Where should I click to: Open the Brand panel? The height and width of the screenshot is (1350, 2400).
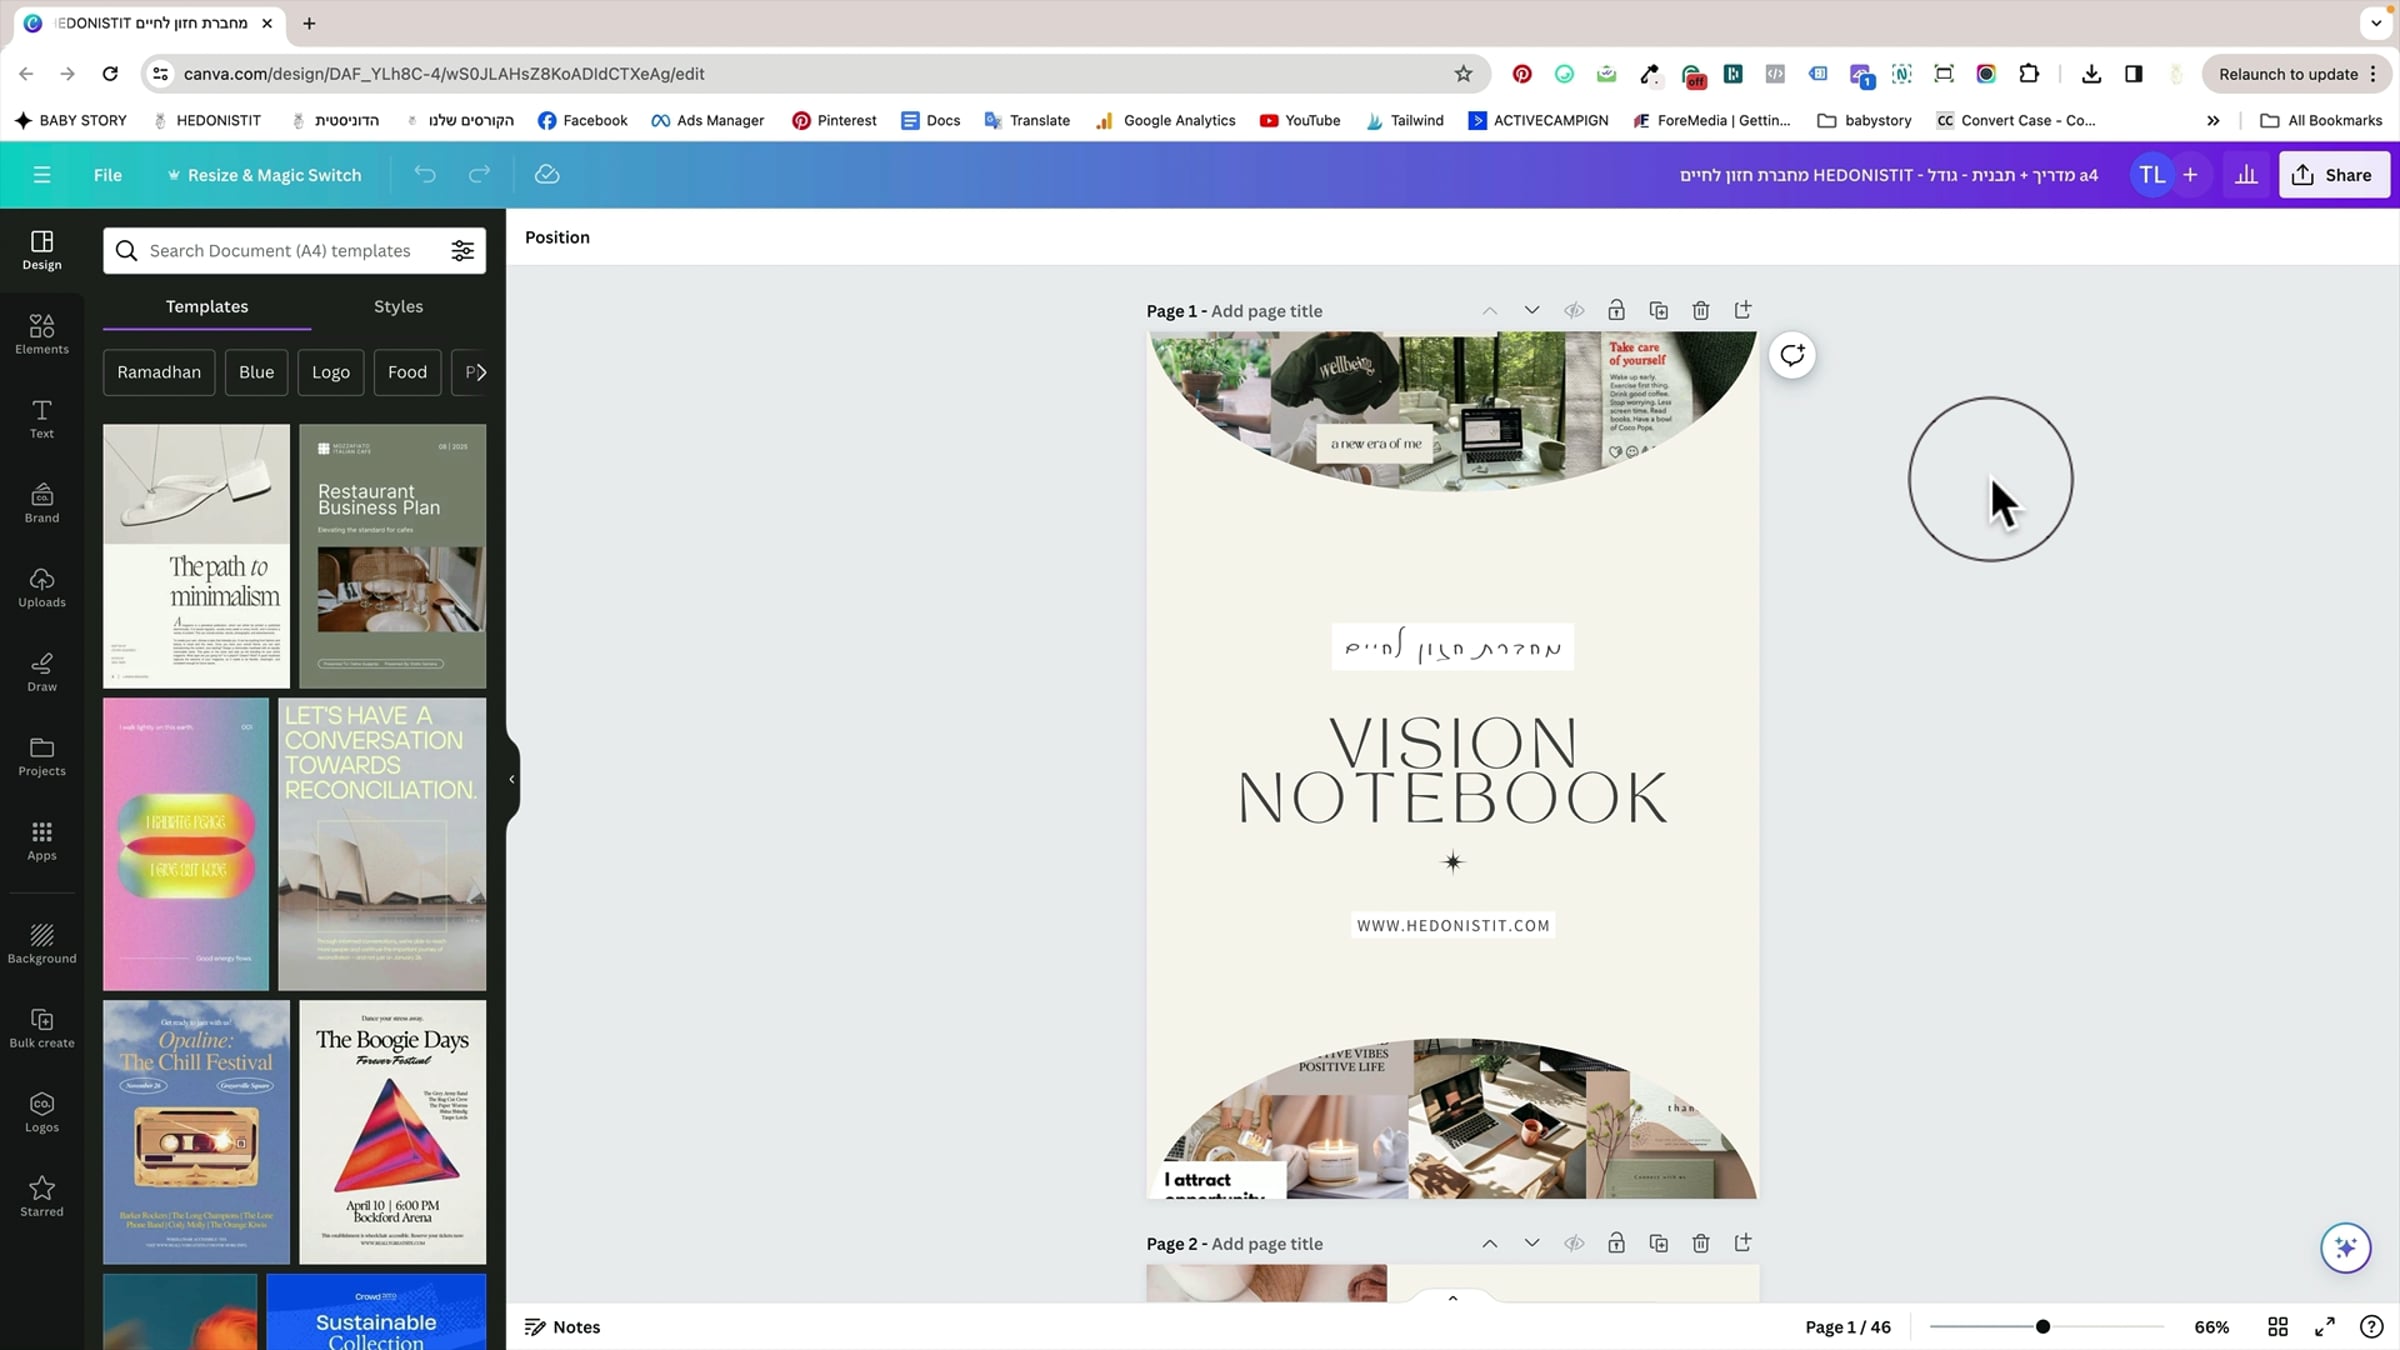[x=42, y=503]
